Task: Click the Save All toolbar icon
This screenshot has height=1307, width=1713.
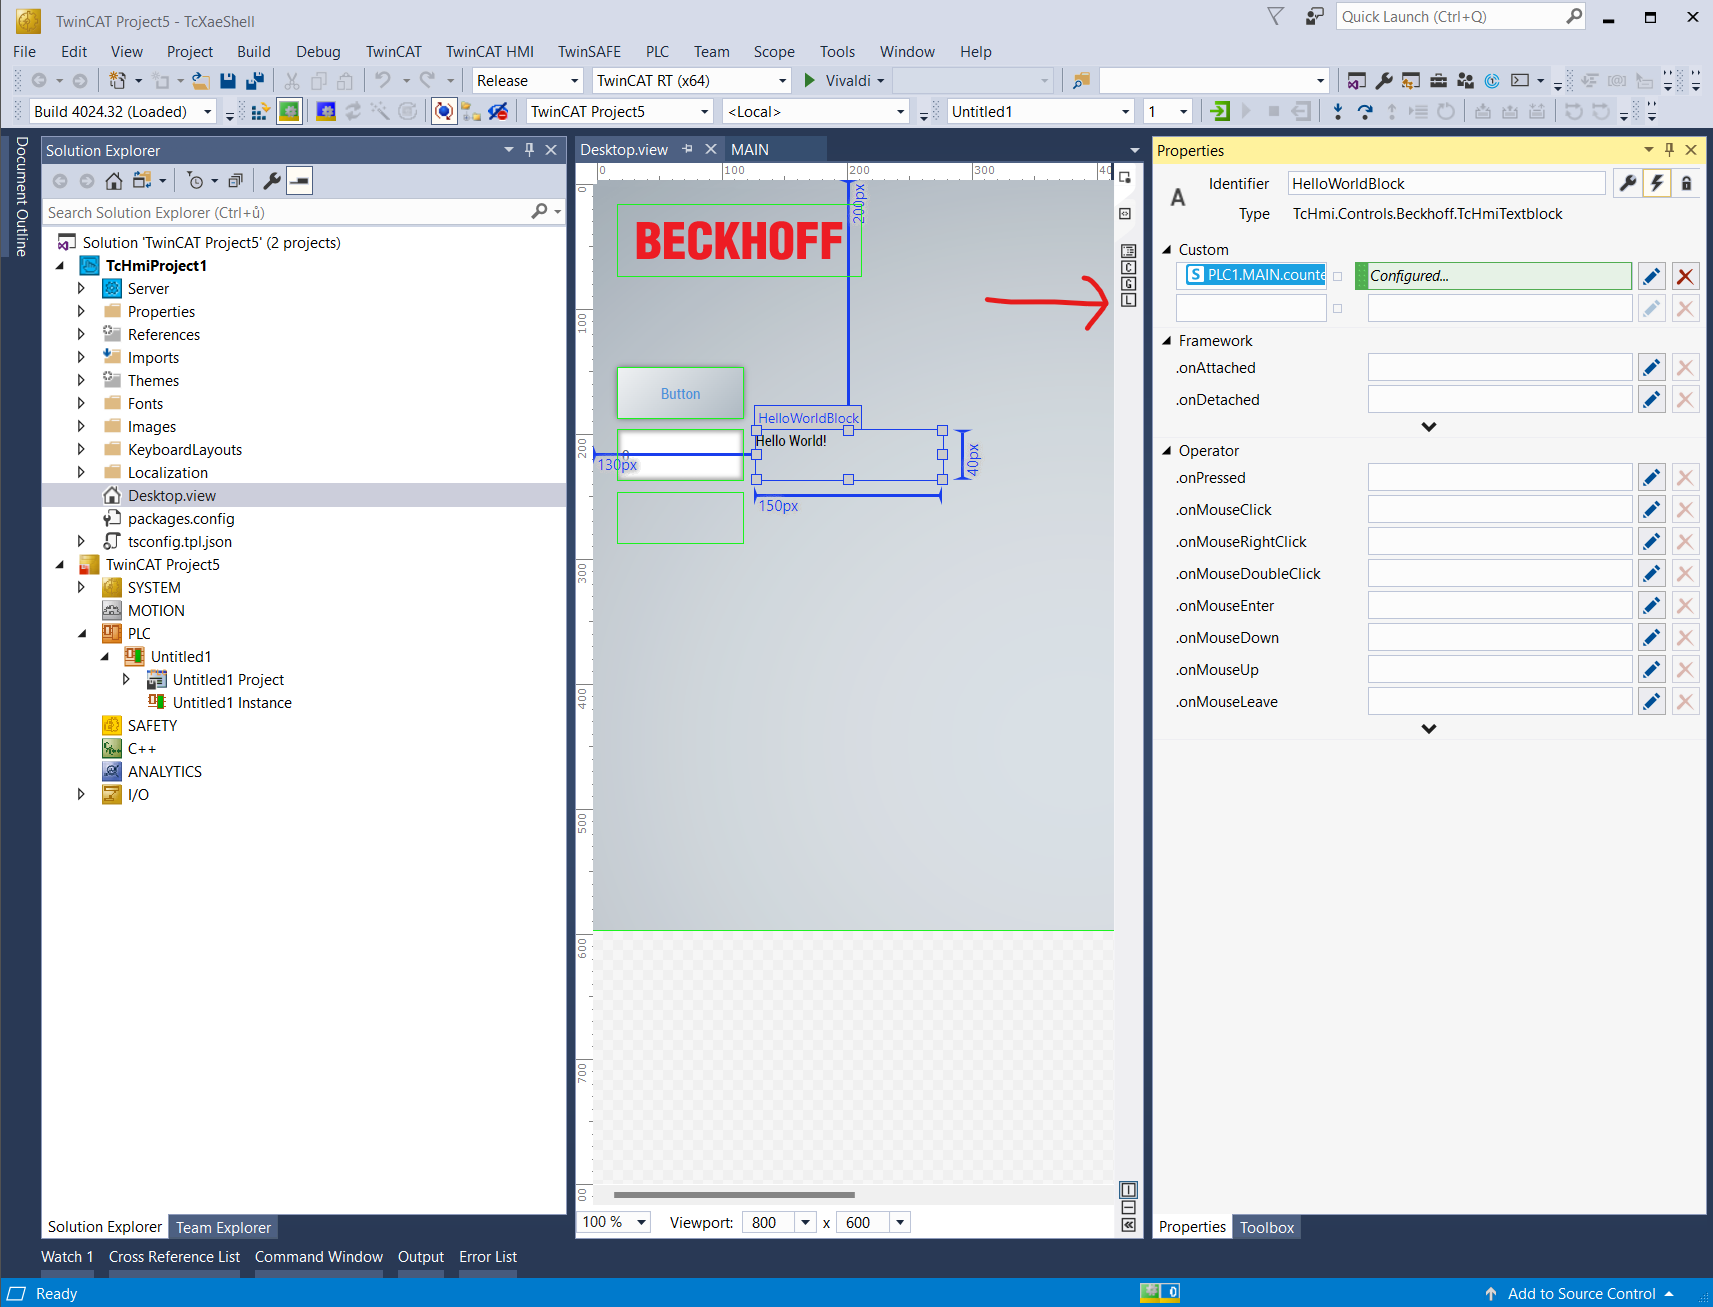Action: click(x=255, y=81)
